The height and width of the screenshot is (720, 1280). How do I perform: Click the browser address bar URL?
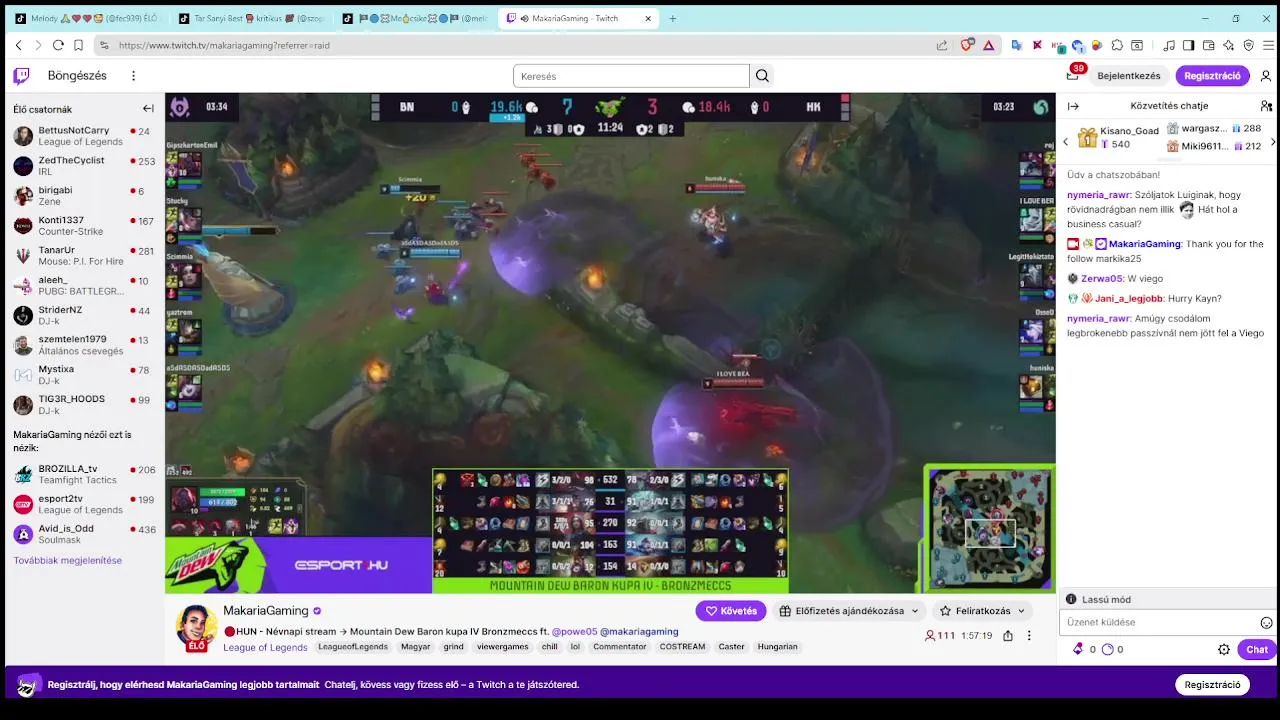click(x=224, y=45)
